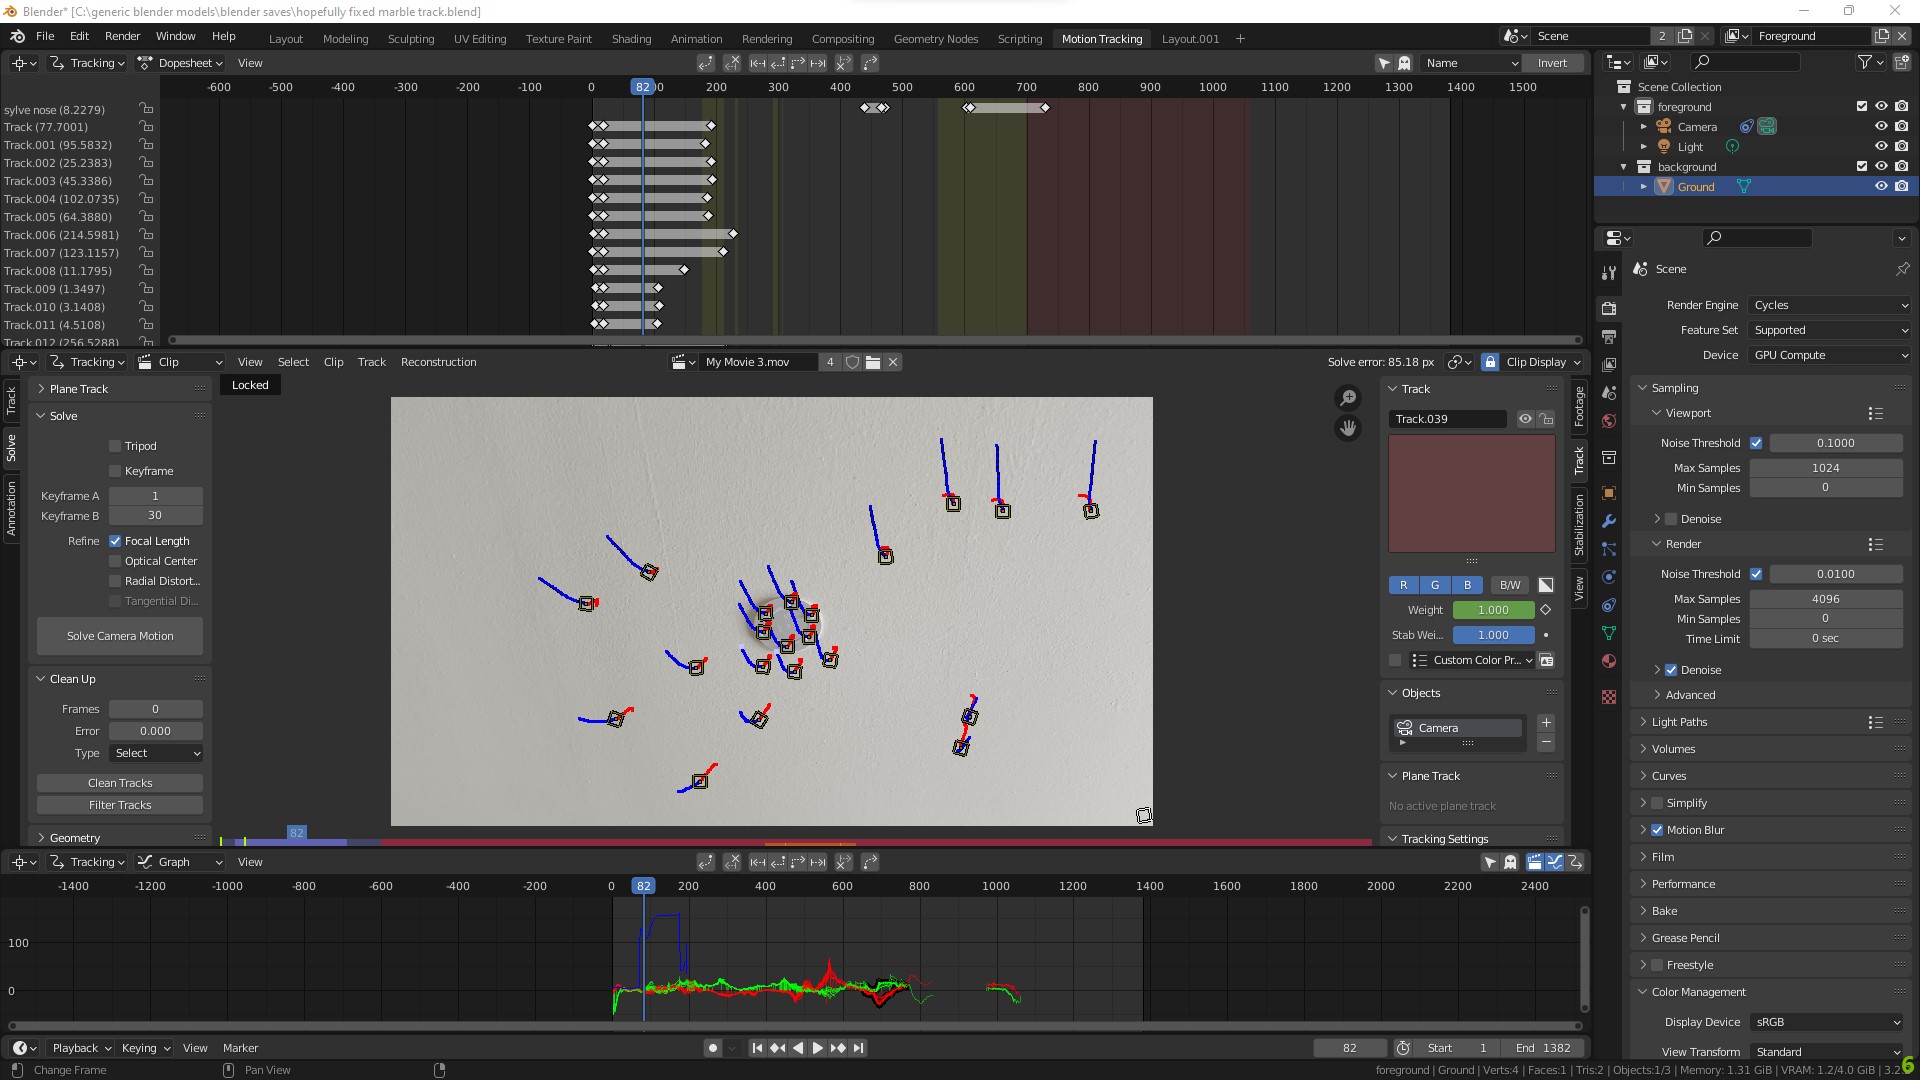The height and width of the screenshot is (1080, 1920).
Task: Enable Optical Center refine checkbox
Action: tap(115, 561)
